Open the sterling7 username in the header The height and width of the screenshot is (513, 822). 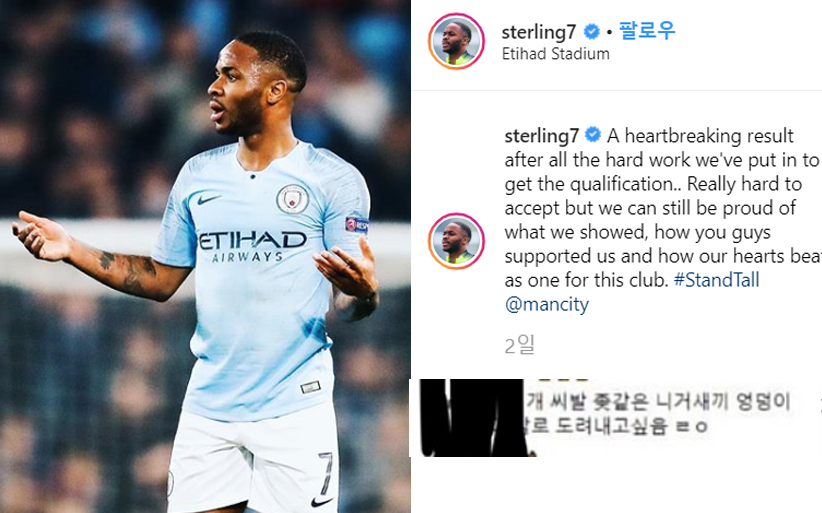[x=539, y=32]
